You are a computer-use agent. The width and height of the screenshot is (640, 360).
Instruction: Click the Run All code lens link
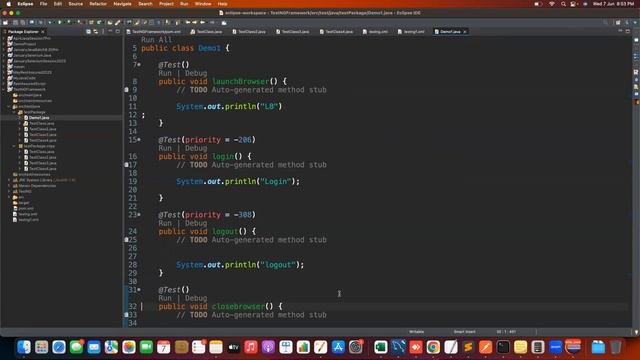pos(157,40)
